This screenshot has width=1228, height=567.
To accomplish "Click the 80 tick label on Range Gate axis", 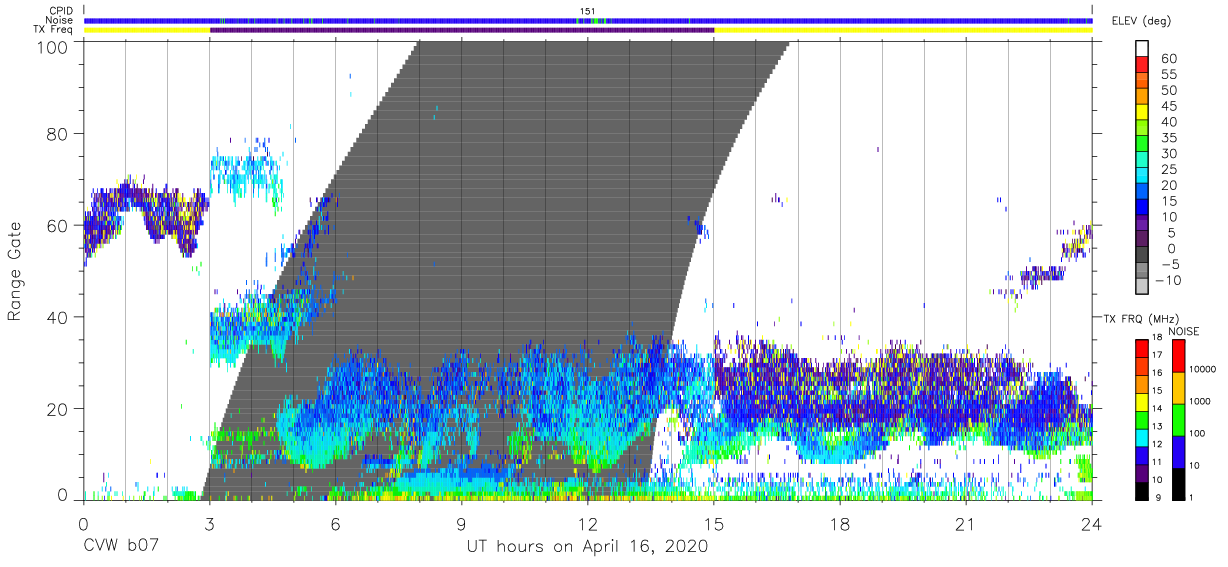I will click(59, 135).
